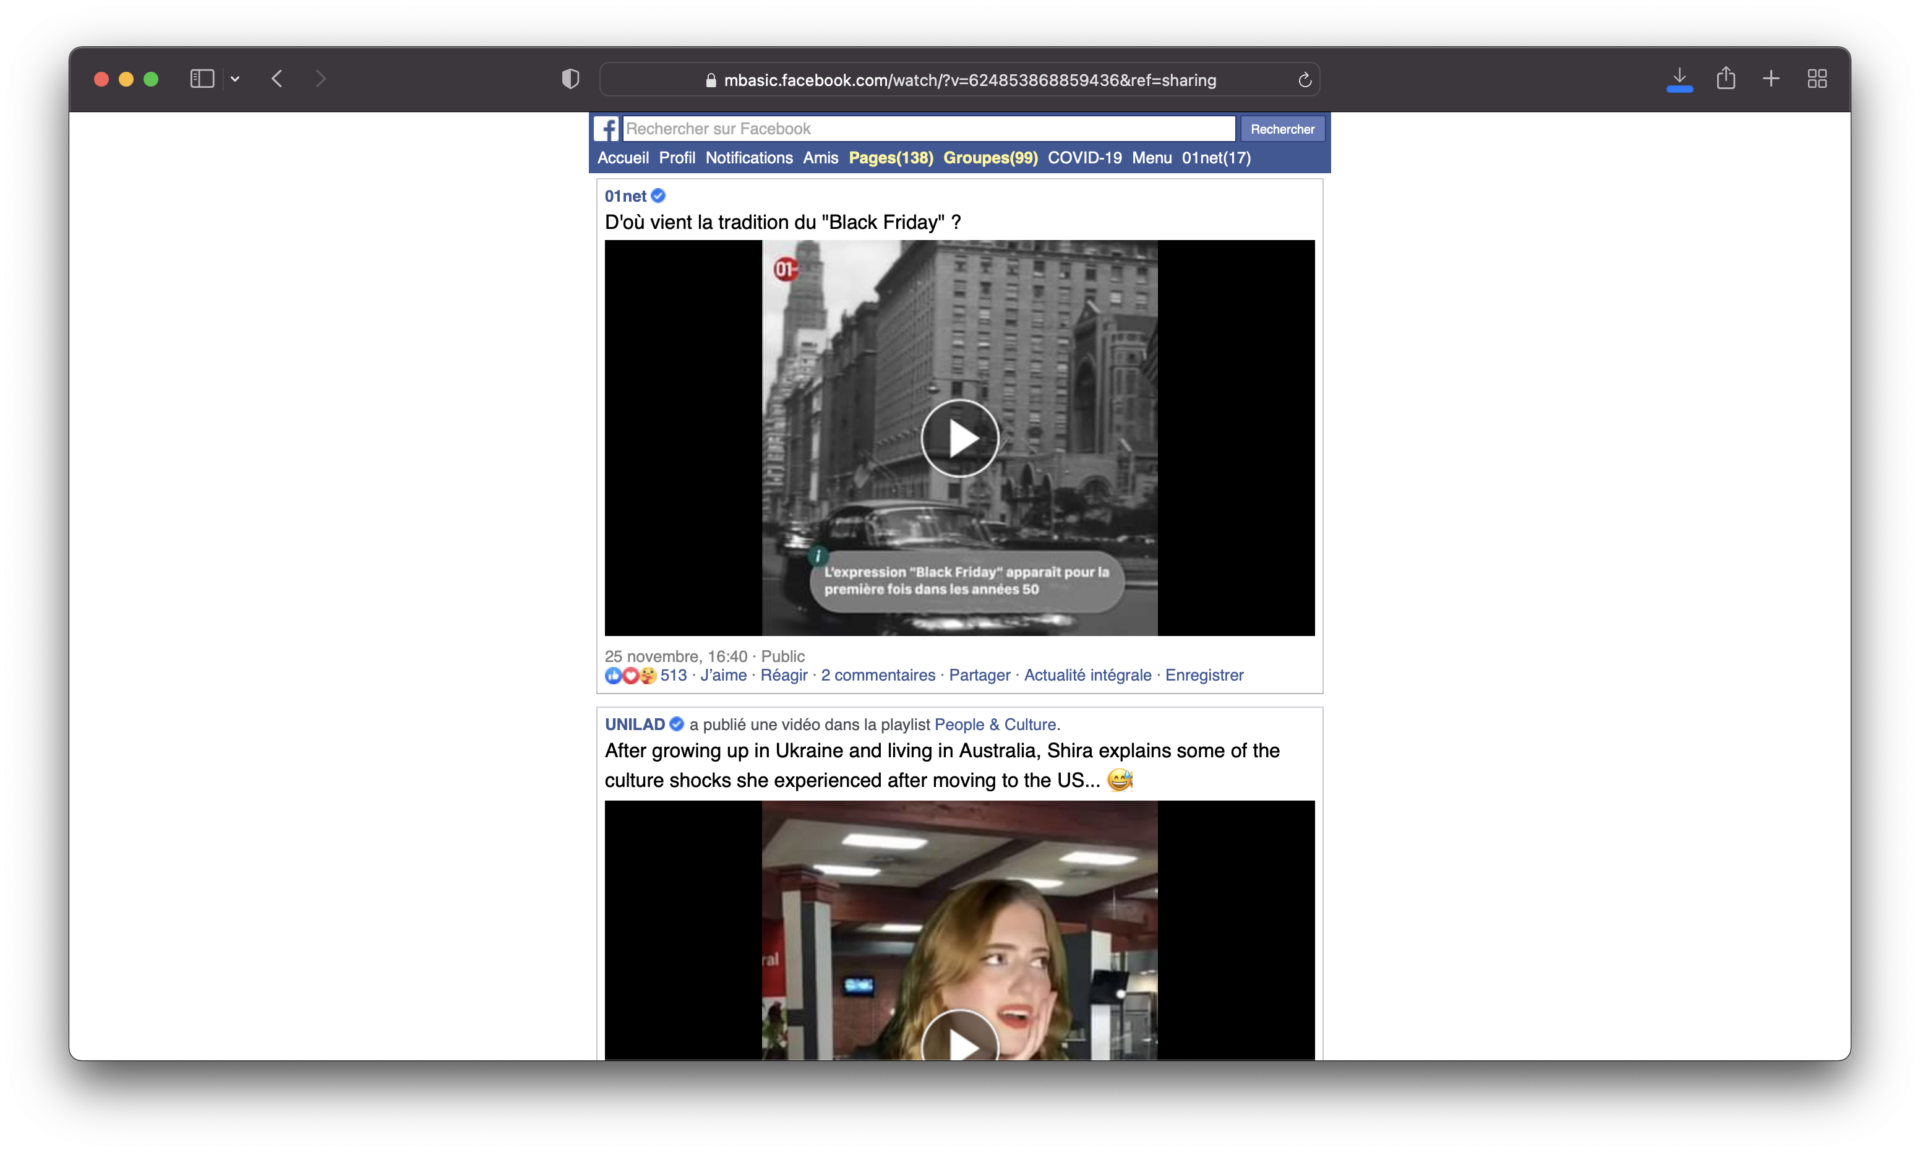1920x1152 pixels.
Task: Open the Amis menu item
Action: [x=820, y=158]
